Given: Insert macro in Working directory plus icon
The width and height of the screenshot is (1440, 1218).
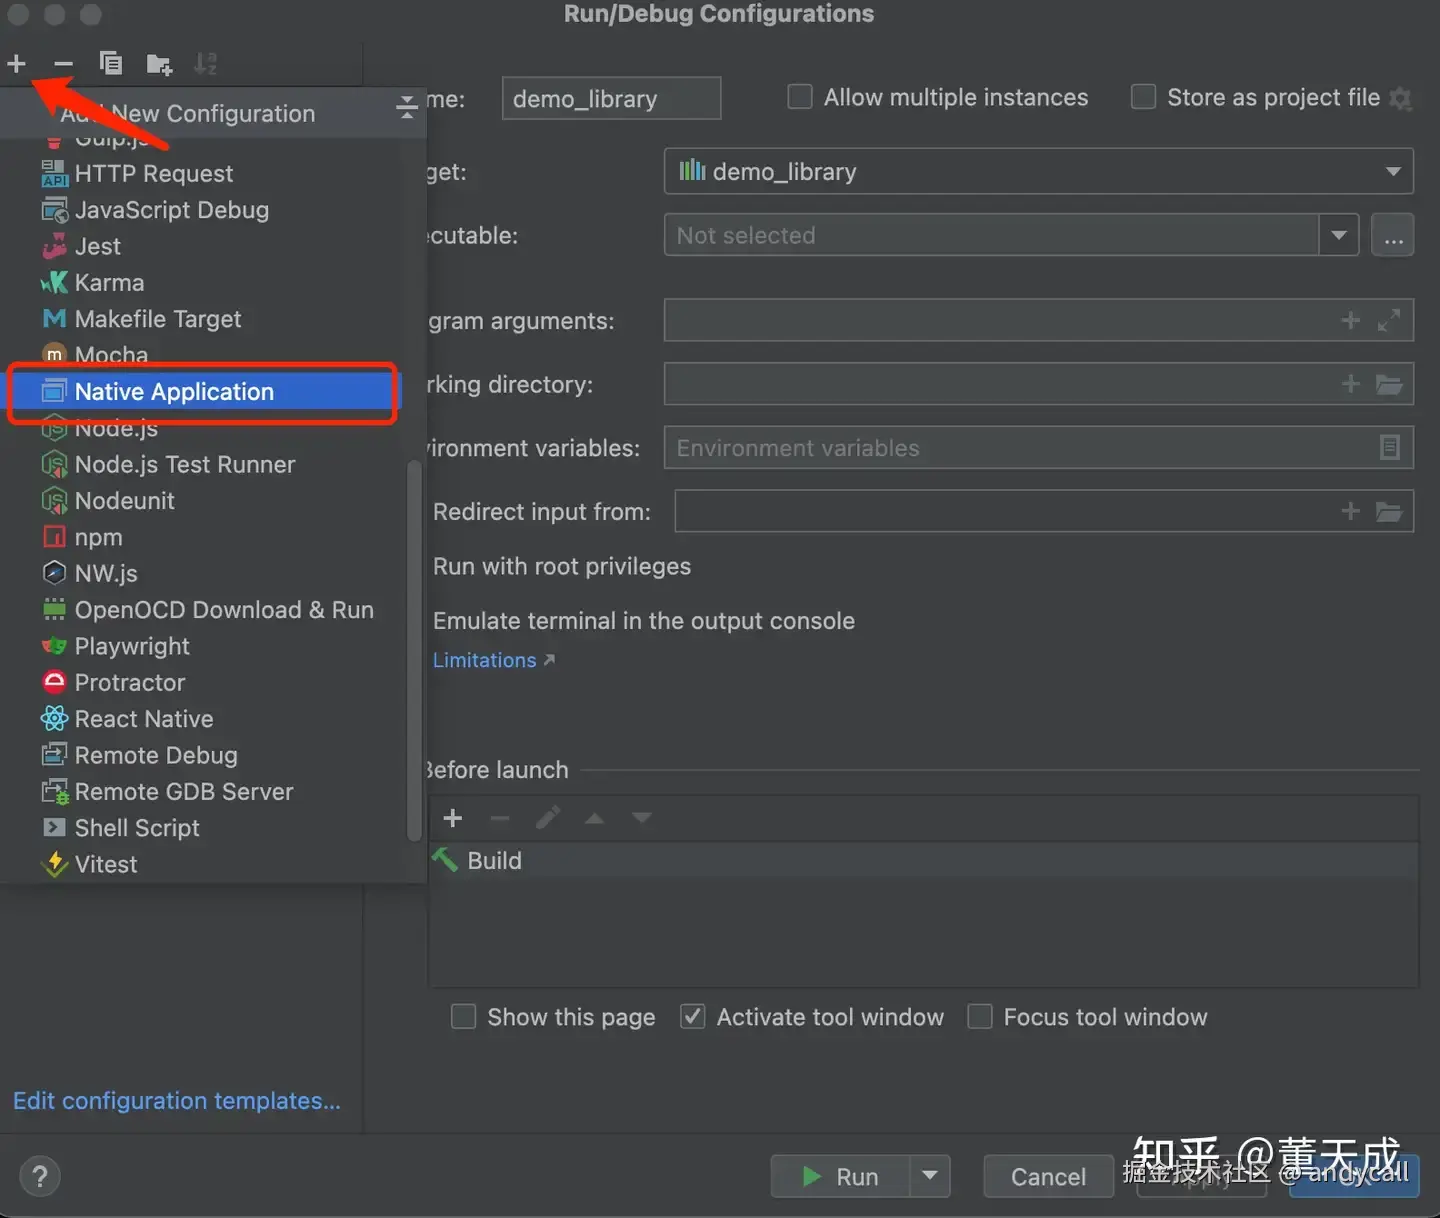Looking at the screenshot, I should 1350,384.
